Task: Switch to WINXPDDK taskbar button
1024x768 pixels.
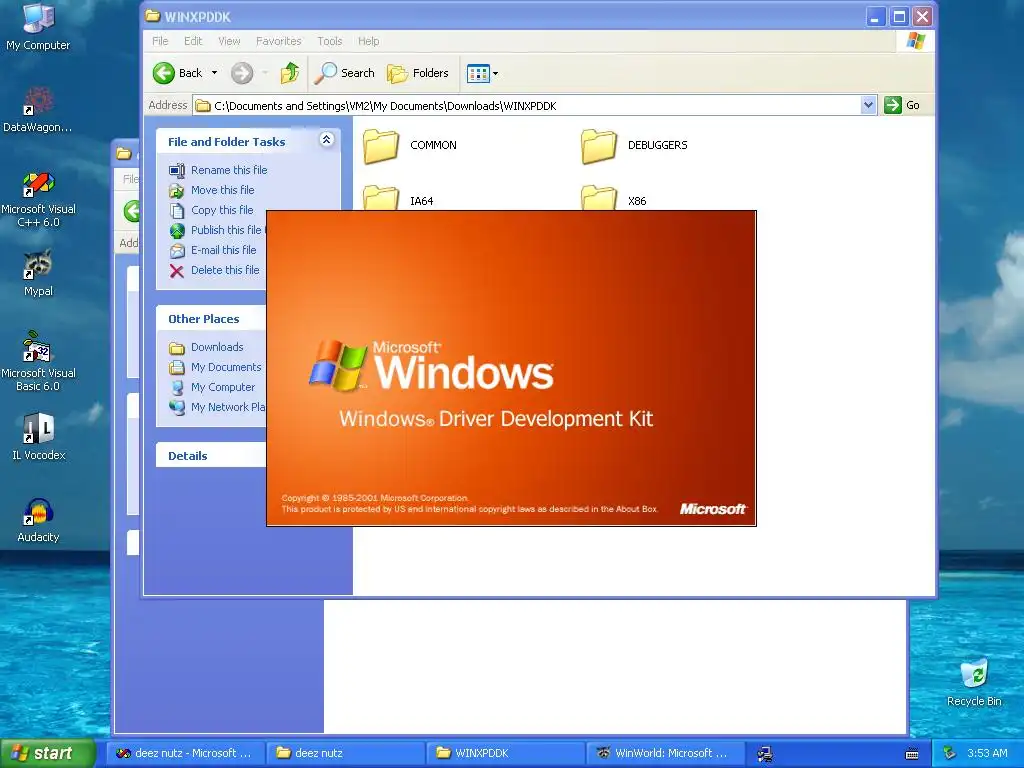Action: click(x=505, y=753)
